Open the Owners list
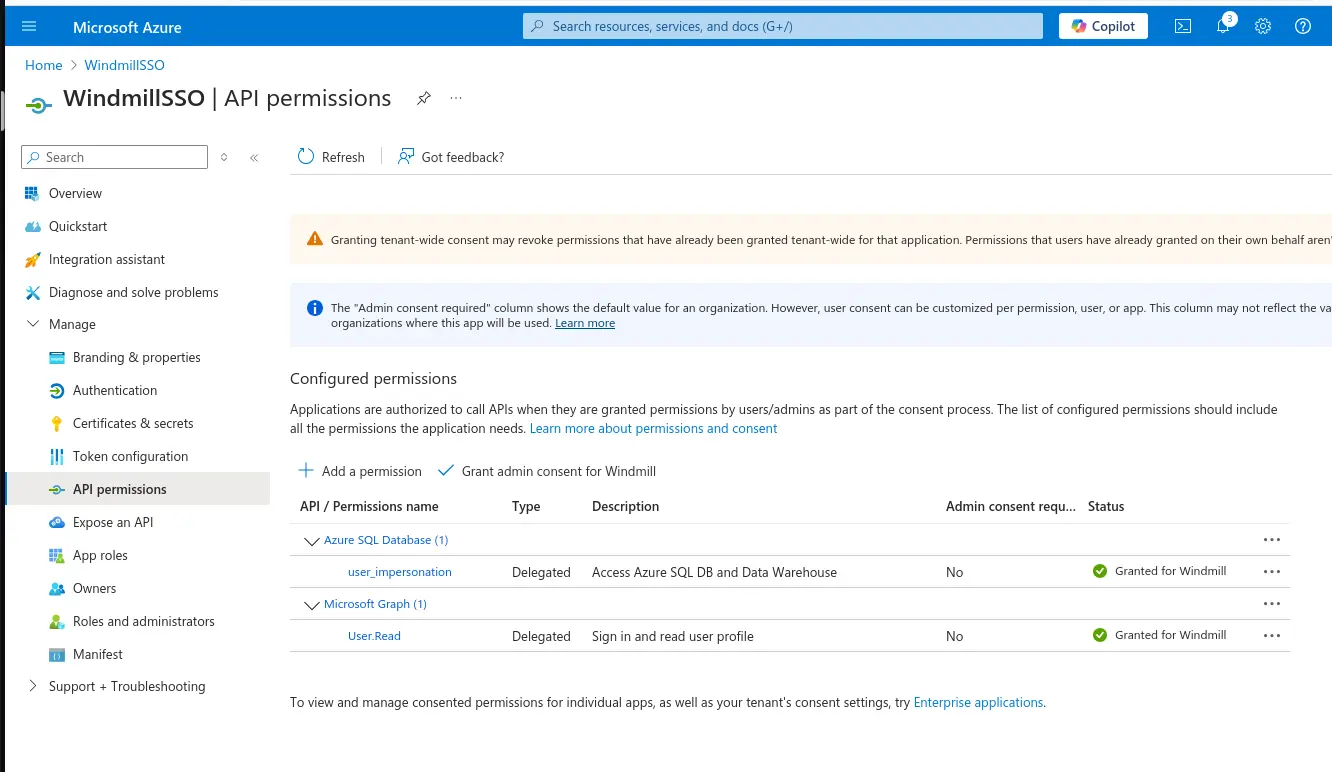The width and height of the screenshot is (1332, 772). [92, 588]
